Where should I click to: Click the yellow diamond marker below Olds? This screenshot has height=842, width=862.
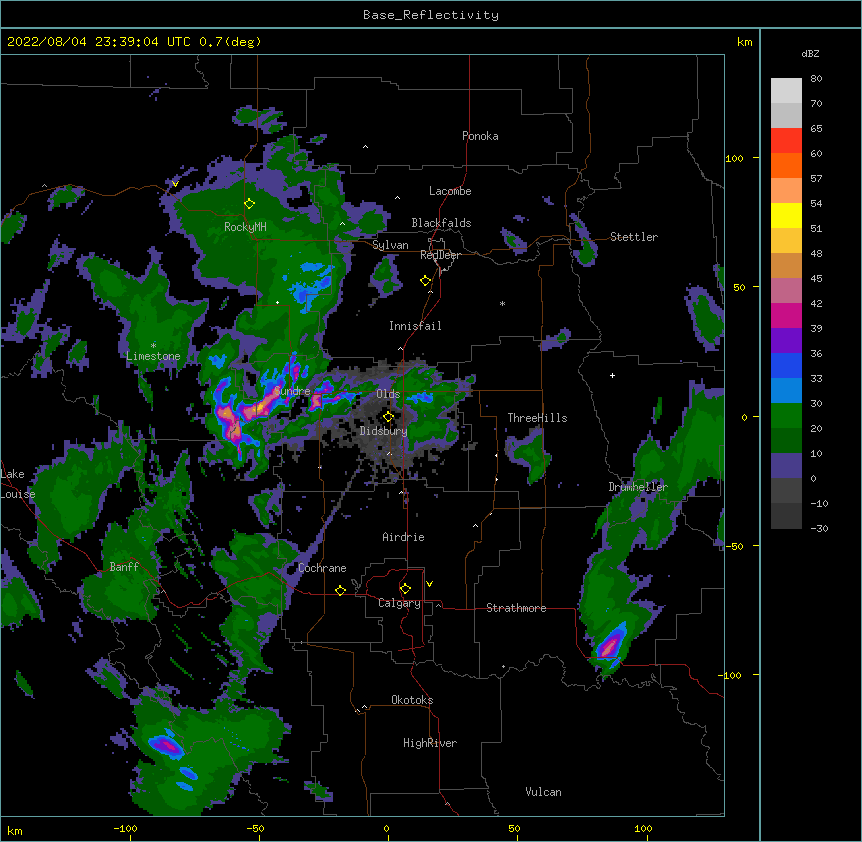click(x=388, y=417)
